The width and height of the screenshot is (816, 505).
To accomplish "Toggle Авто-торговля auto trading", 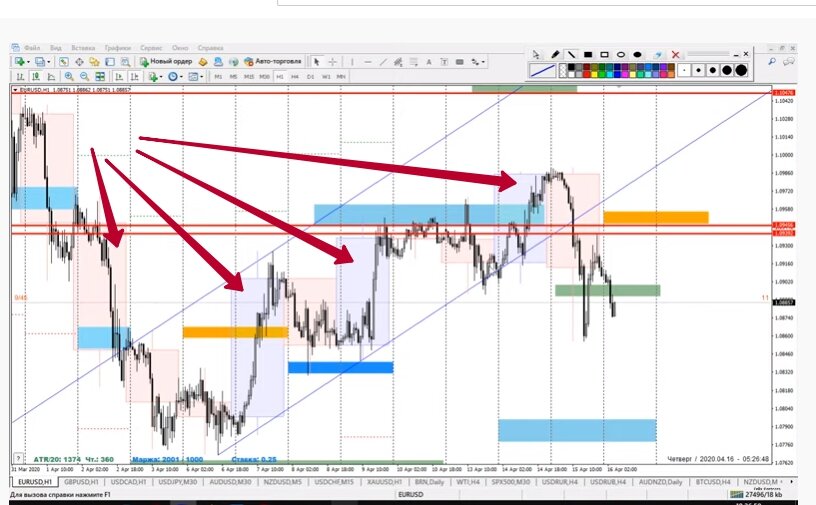I will (273, 61).
